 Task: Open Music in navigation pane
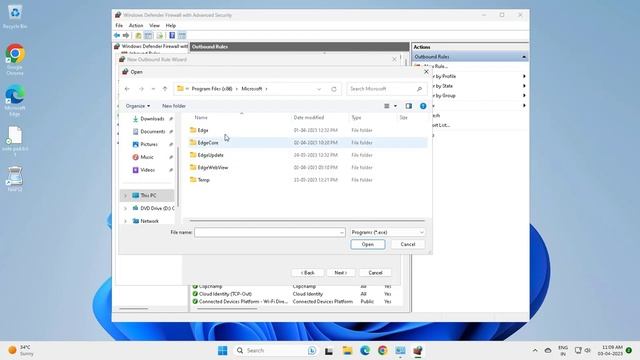[147, 157]
